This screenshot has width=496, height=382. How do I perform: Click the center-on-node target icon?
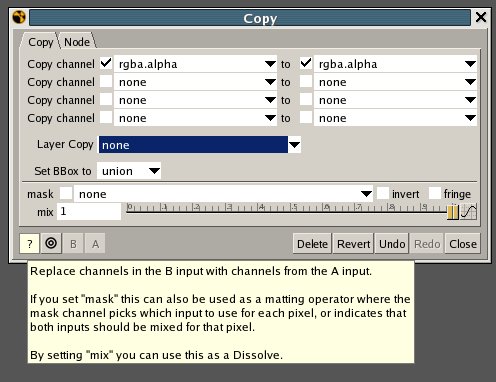click(51, 243)
